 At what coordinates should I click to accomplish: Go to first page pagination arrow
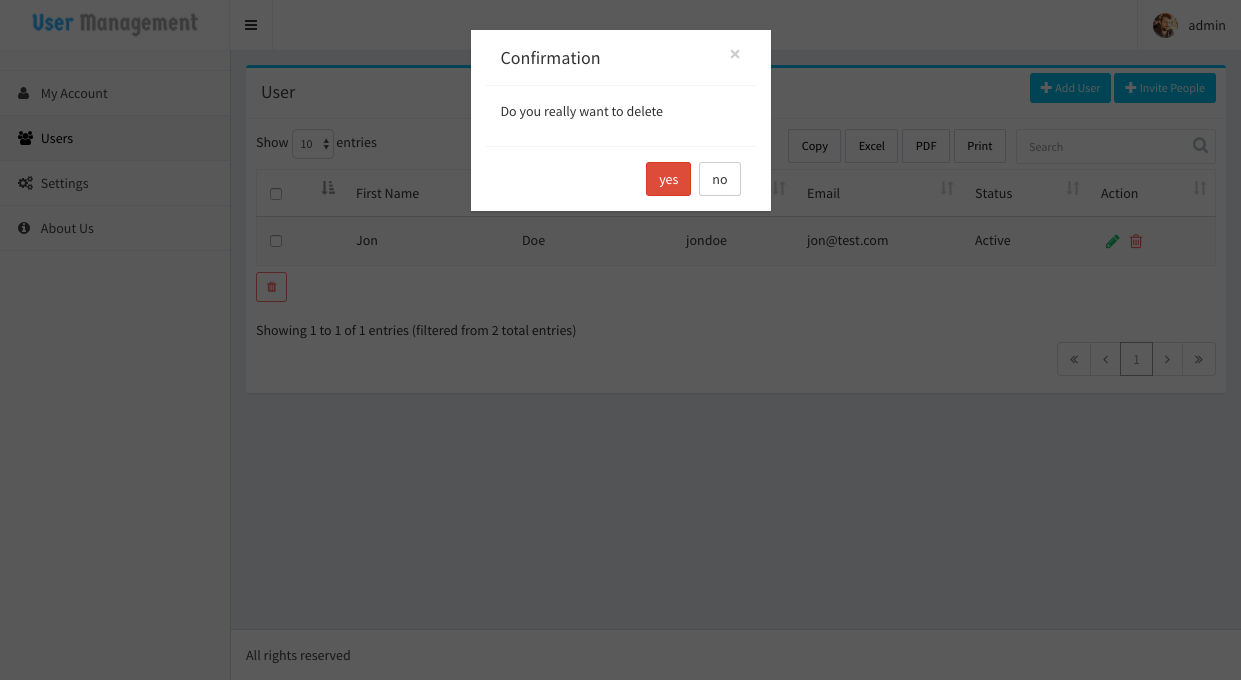pyautogui.click(x=1073, y=359)
